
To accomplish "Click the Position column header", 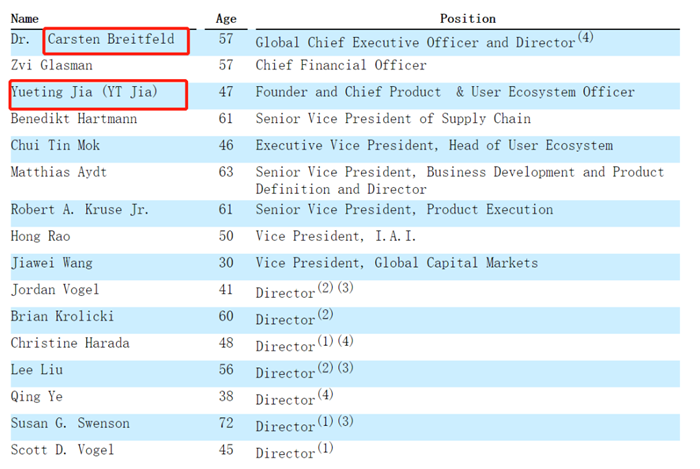I will click(467, 18).
